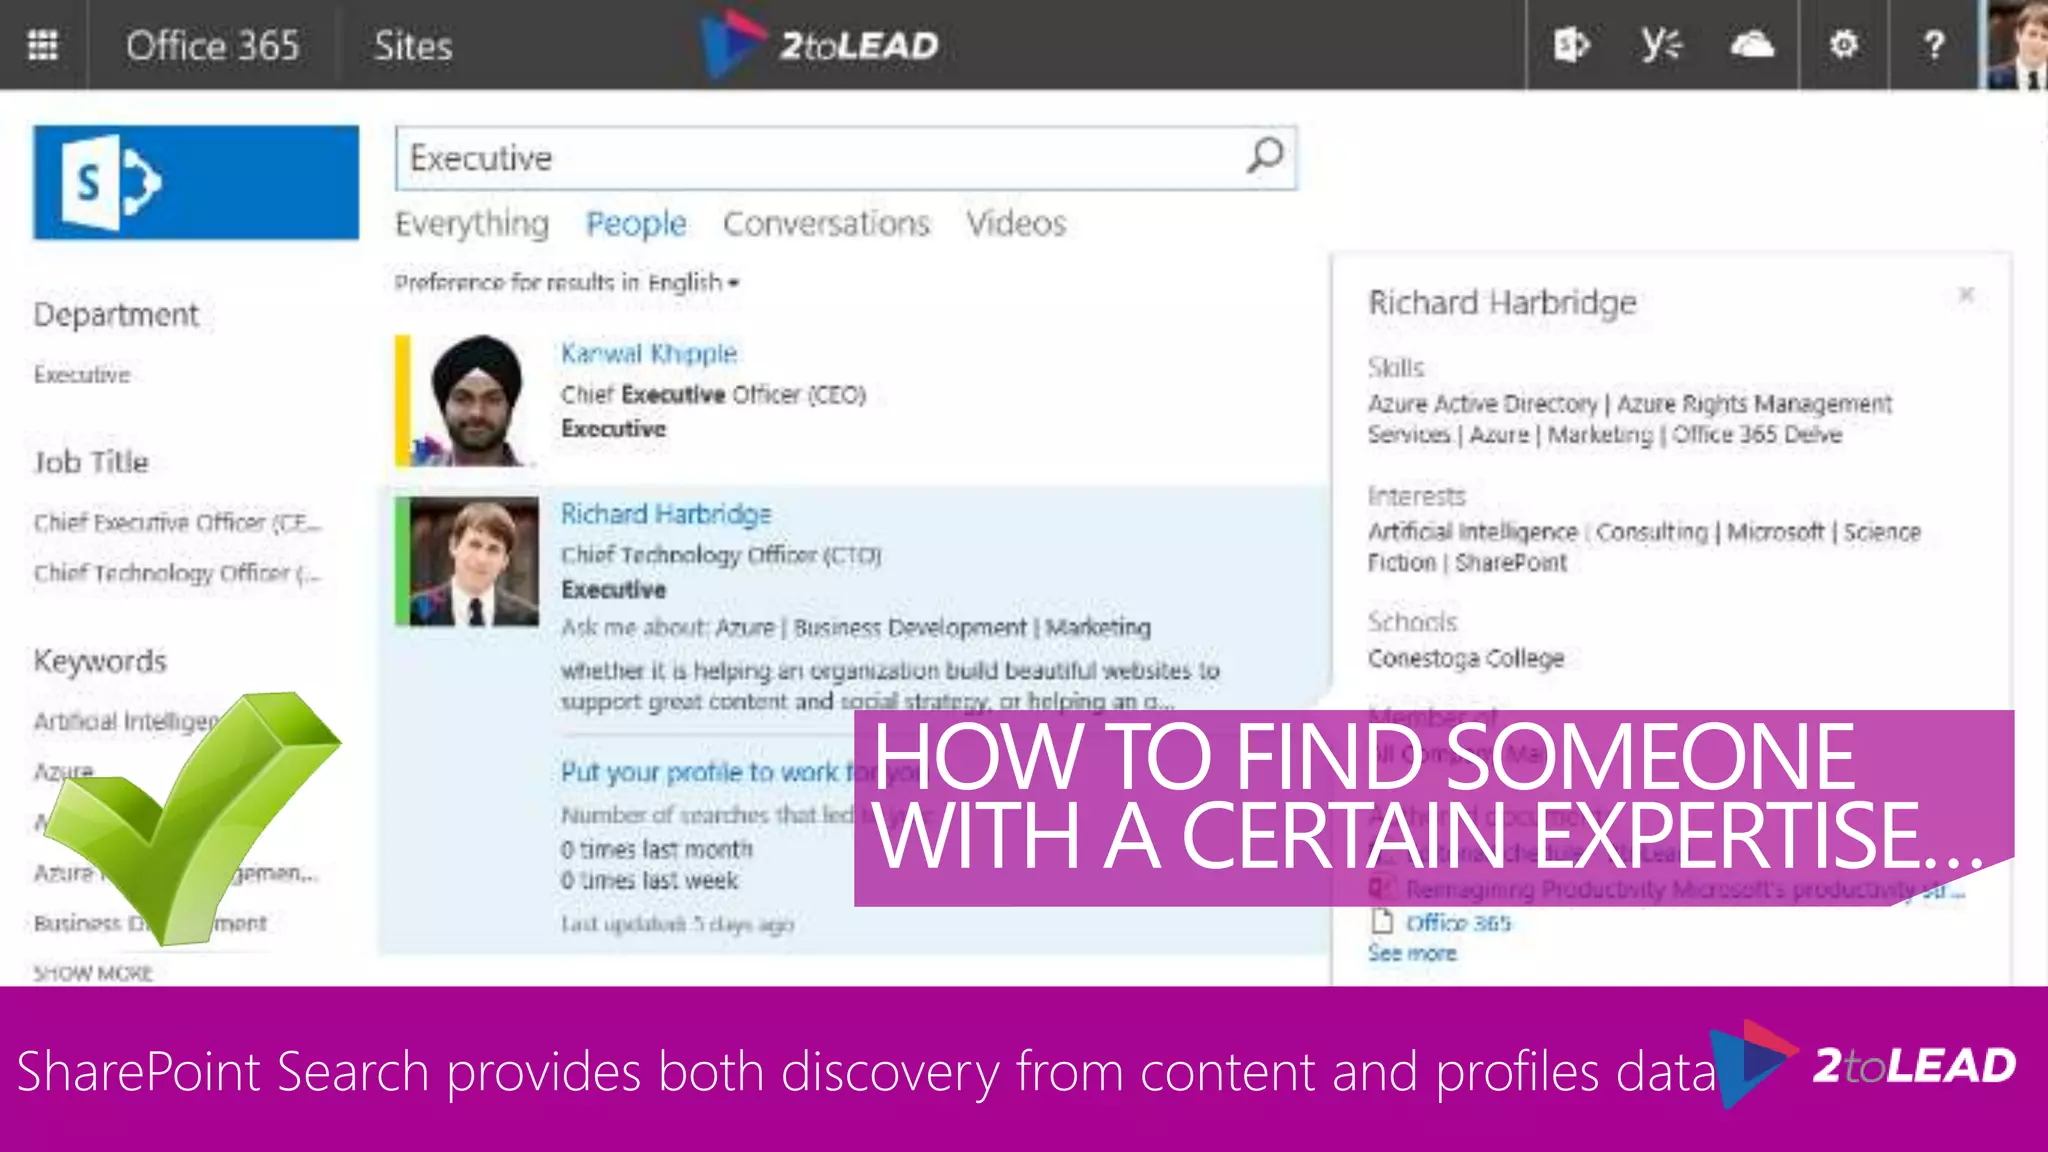This screenshot has width=2048, height=1152.
Task: Open the SharePoint newsfeed icon in top bar
Action: tap(1571, 45)
